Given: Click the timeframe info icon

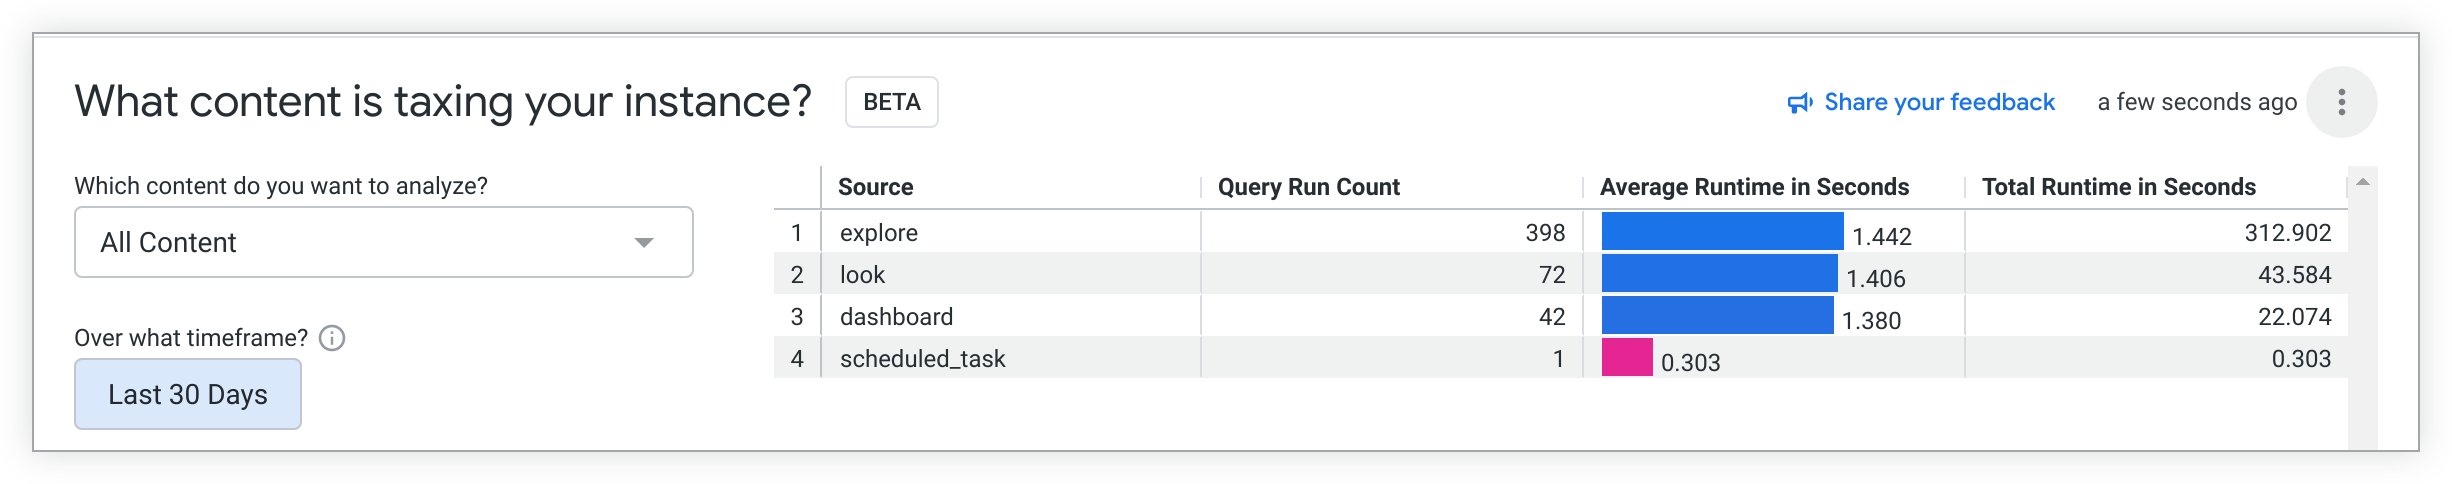Looking at the screenshot, I should [x=332, y=338].
